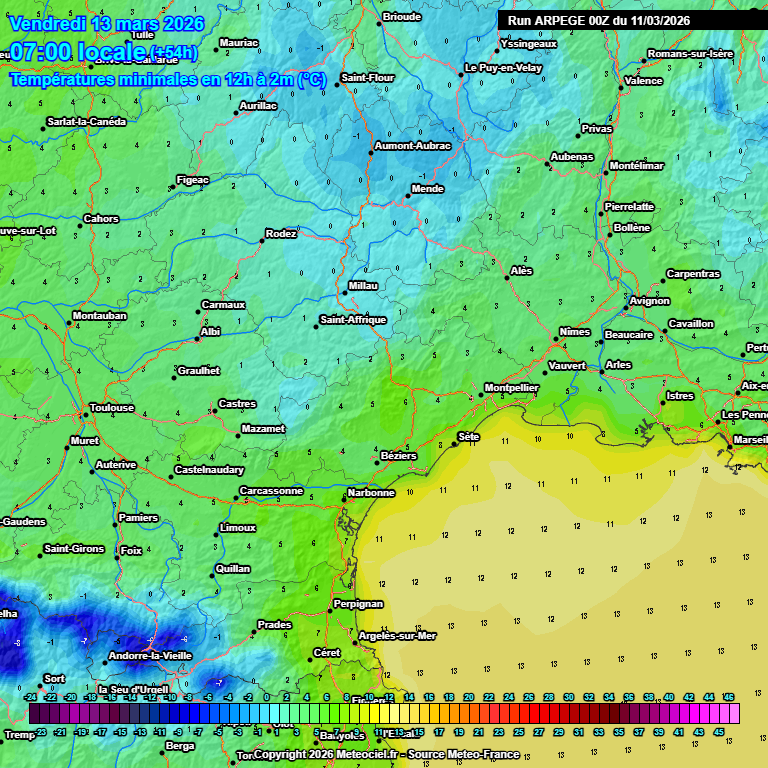Select the Avignon city label
The image size is (768, 768).
(x=650, y=301)
